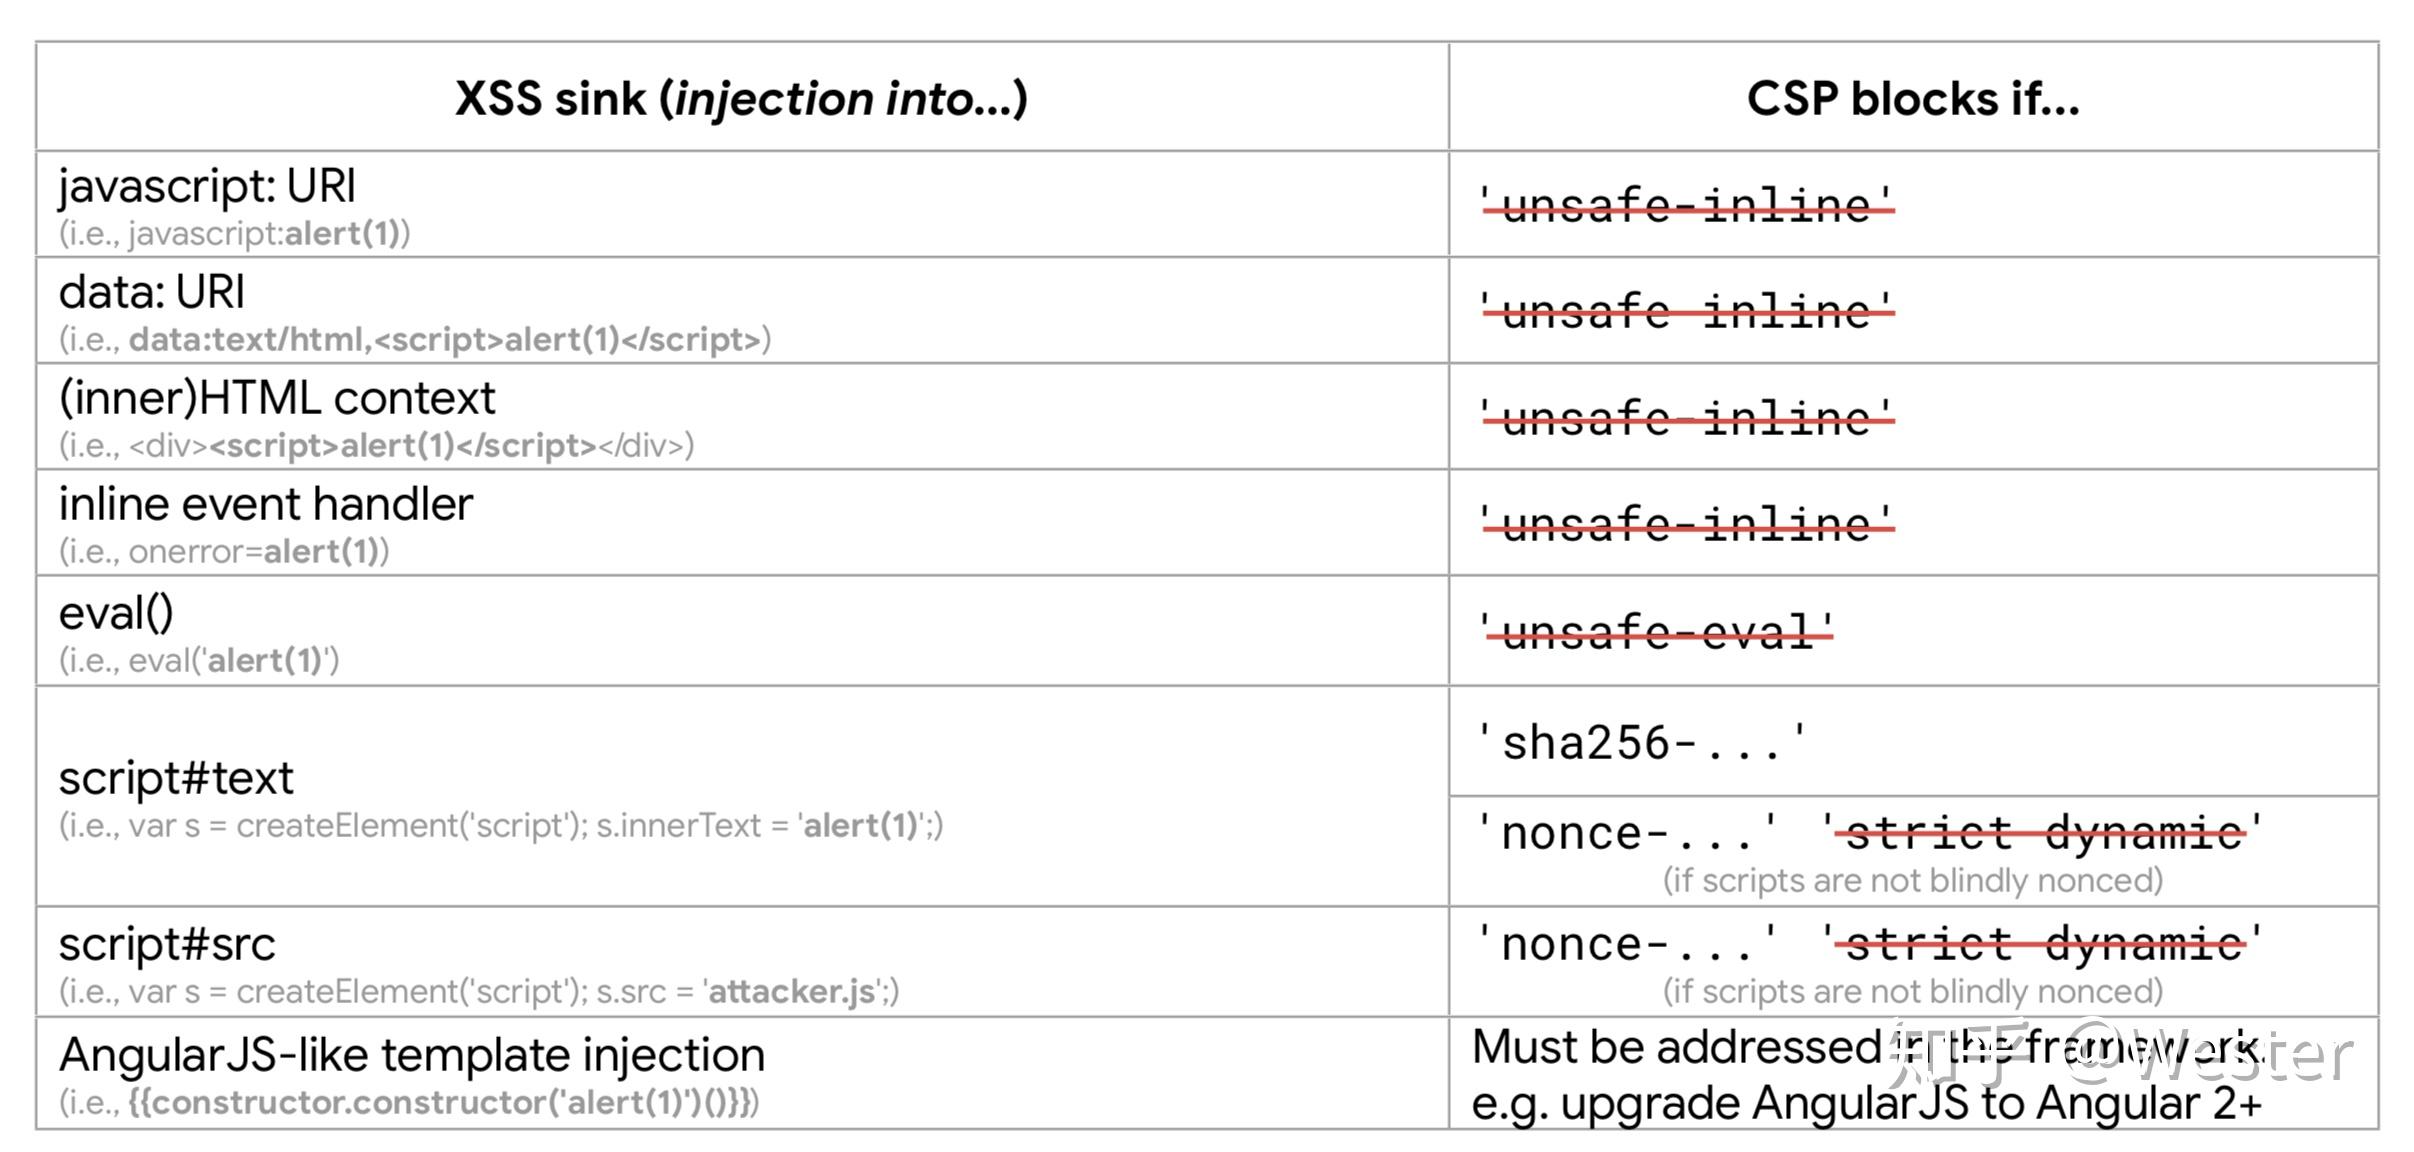The image size is (2414, 1152).
Task: Click the onerror=alert(1) example text
Action: tap(223, 552)
